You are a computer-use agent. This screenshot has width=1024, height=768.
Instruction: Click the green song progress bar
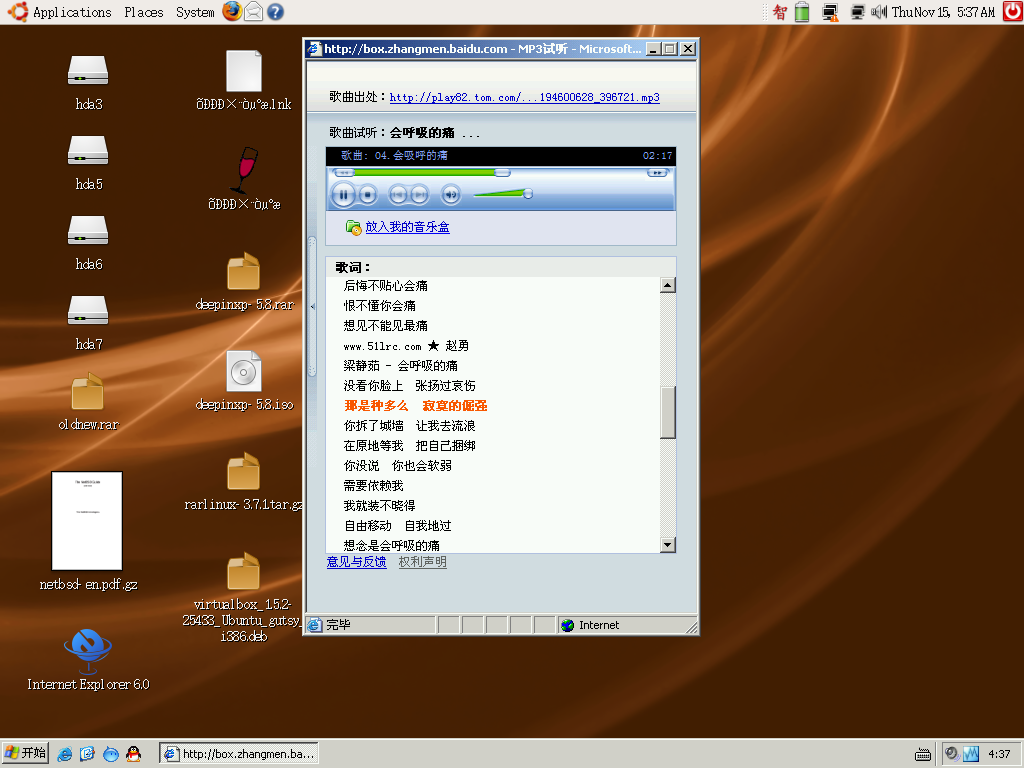pos(423,172)
